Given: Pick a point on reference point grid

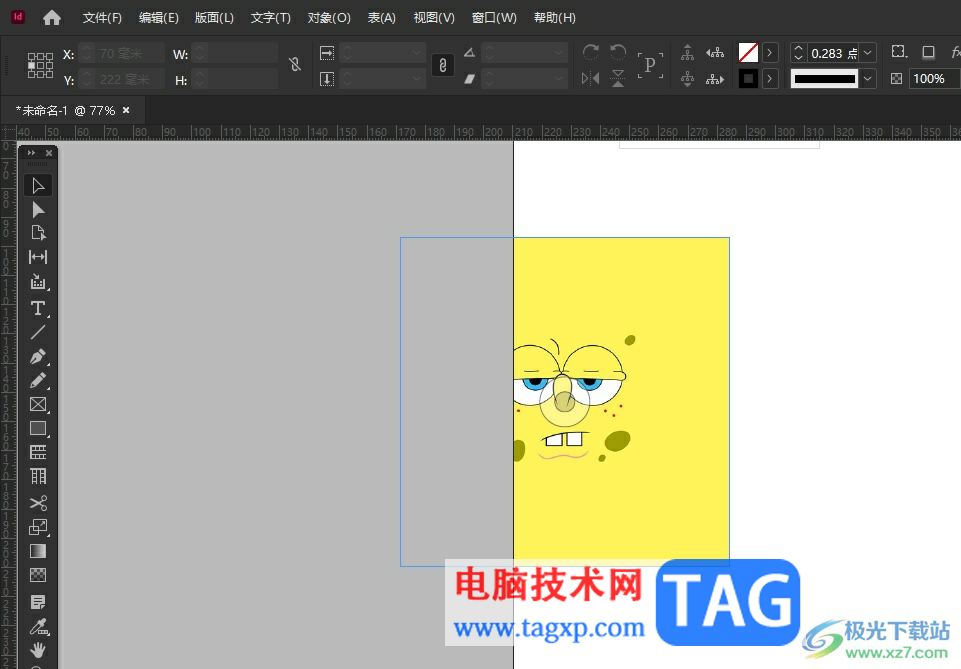Looking at the screenshot, I should tap(40, 65).
